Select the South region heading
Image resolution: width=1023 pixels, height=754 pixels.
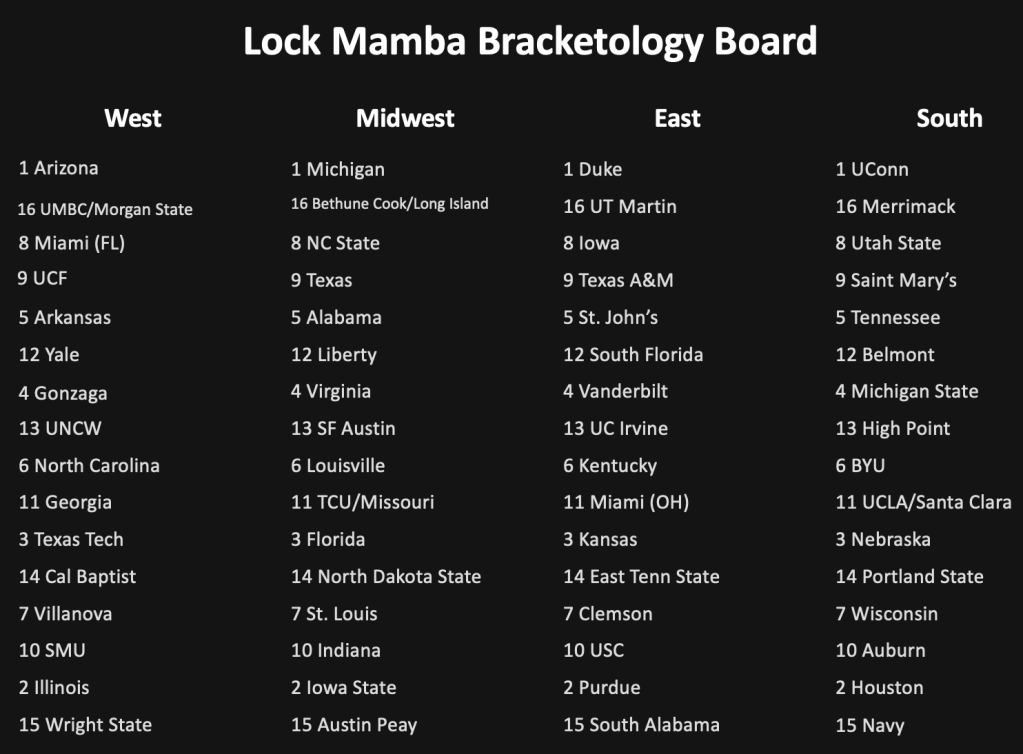click(949, 118)
